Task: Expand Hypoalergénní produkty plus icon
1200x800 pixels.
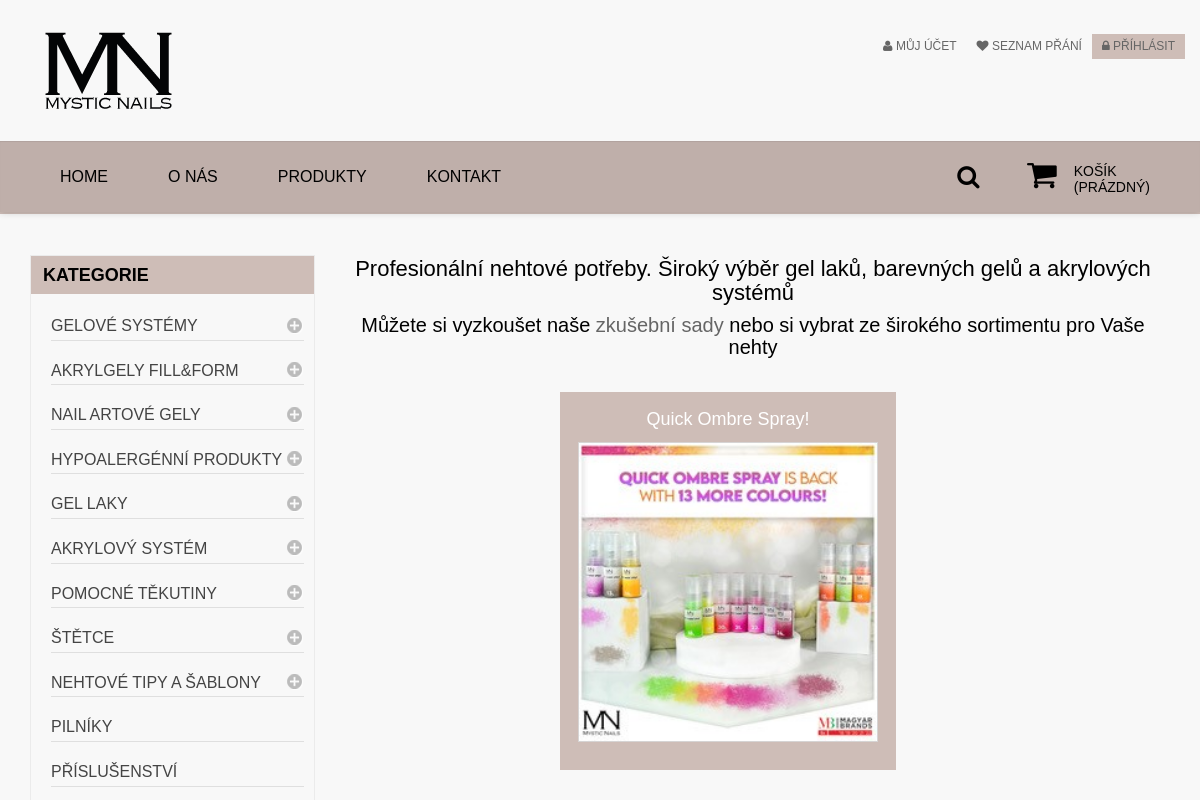Action: (294, 459)
